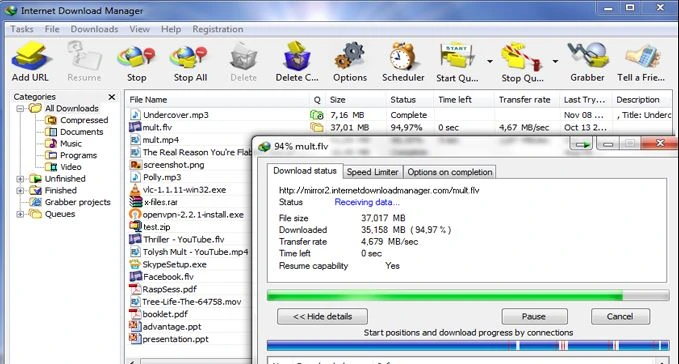
Task: Click the SkypeSetup.exe file icon
Action: [x=136, y=264]
